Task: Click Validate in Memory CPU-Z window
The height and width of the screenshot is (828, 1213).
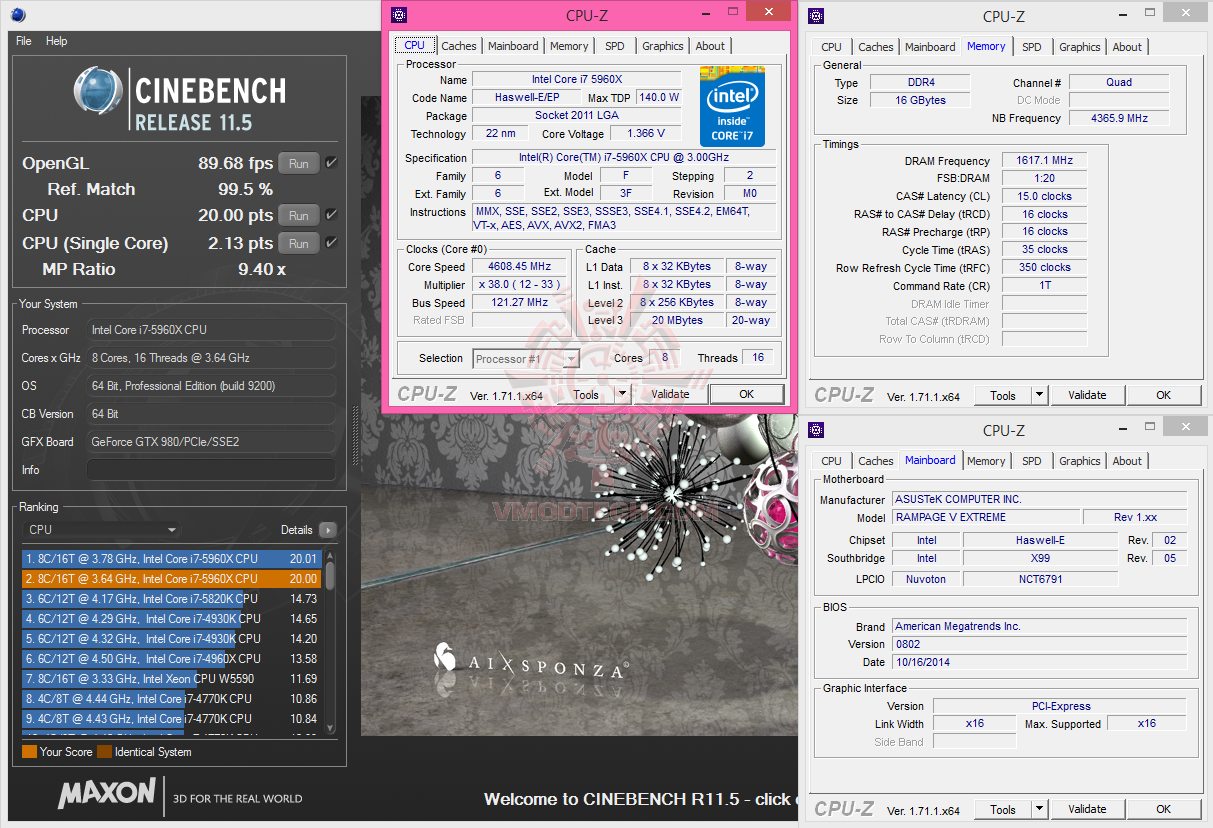Action: pyautogui.click(x=1087, y=395)
